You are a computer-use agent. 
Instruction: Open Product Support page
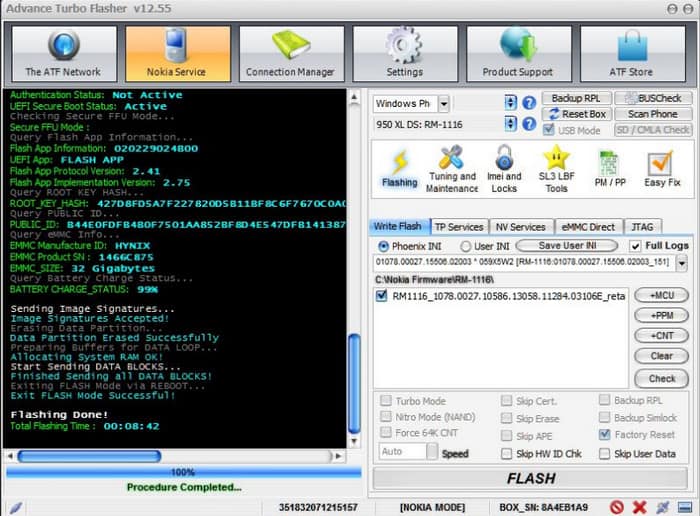(518, 54)
